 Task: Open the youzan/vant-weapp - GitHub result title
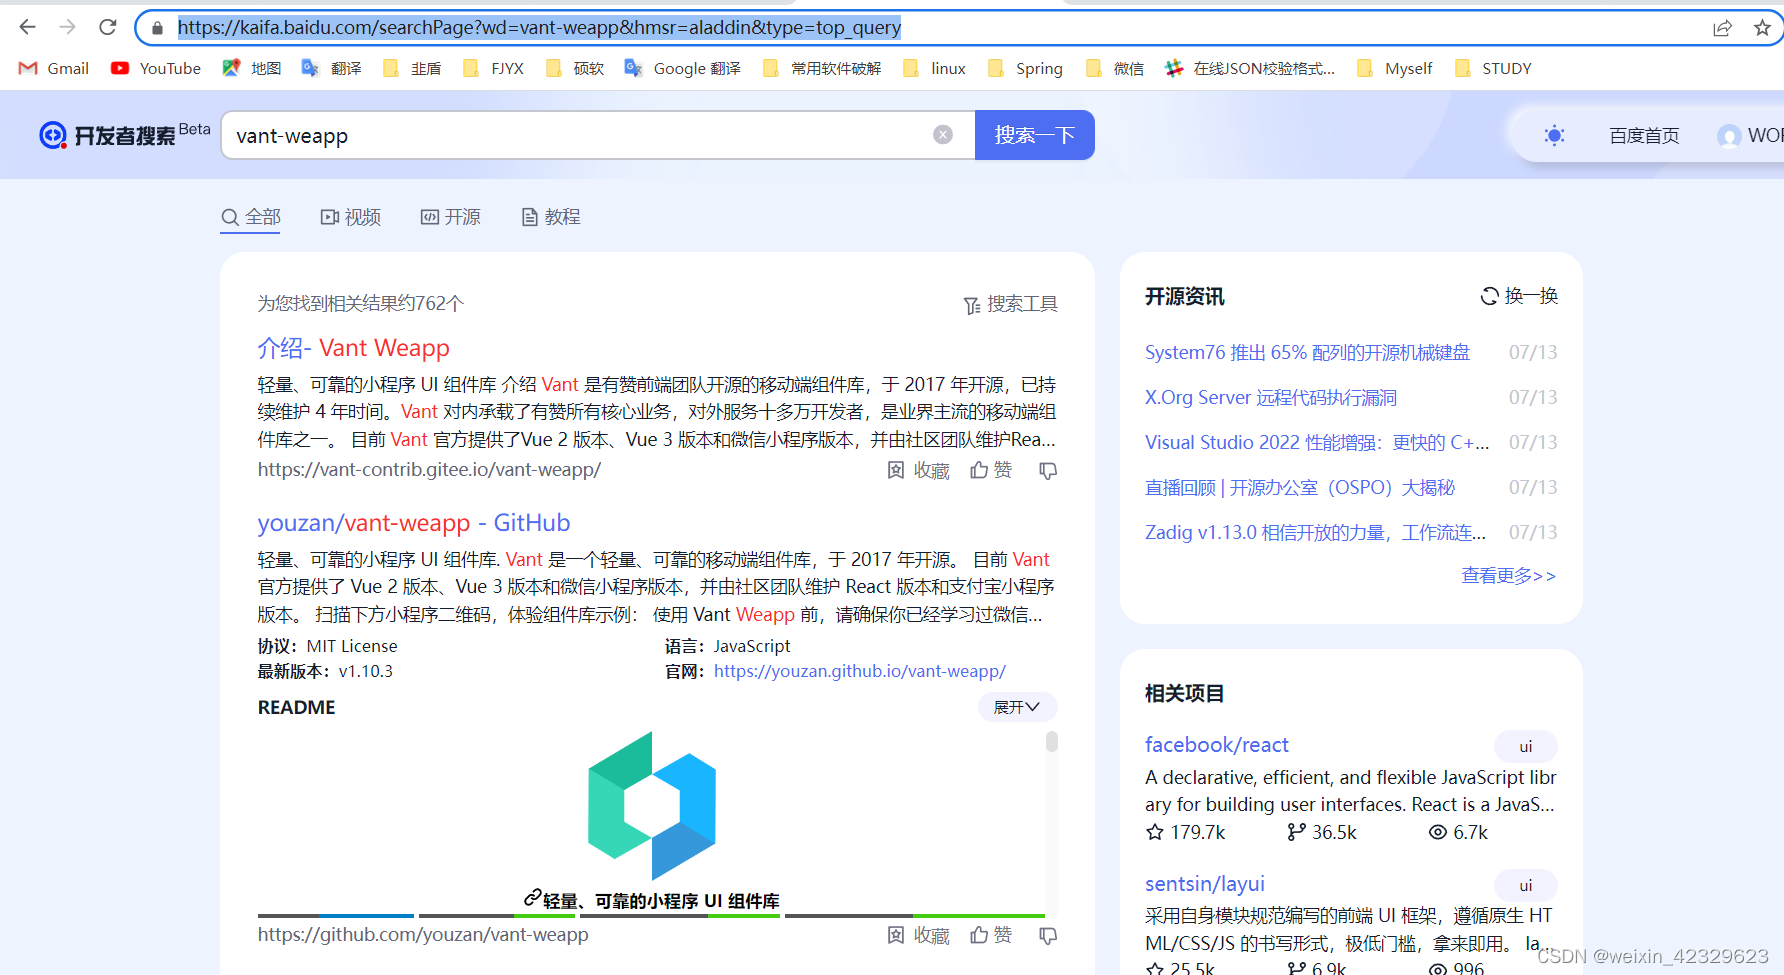pos(414,523)
